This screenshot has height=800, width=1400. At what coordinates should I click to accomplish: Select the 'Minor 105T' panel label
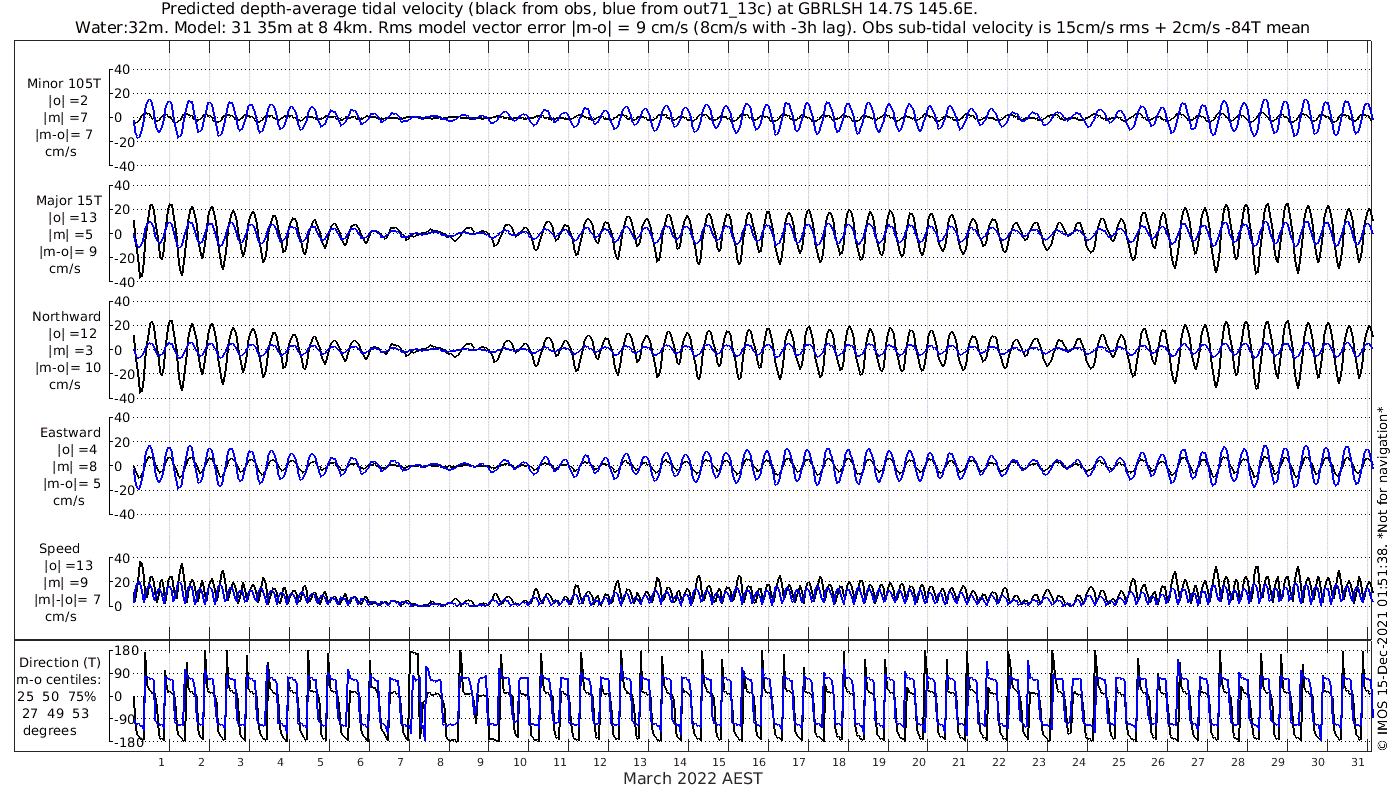(x=64, y=84)
